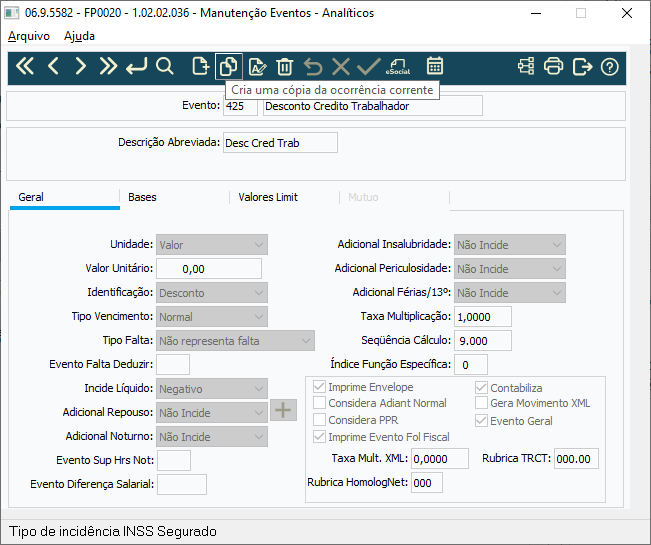Click the printer icon in toolbar
Image resolution: width=651 pixels, height=545 pixels.
click(x=554, y=67)
